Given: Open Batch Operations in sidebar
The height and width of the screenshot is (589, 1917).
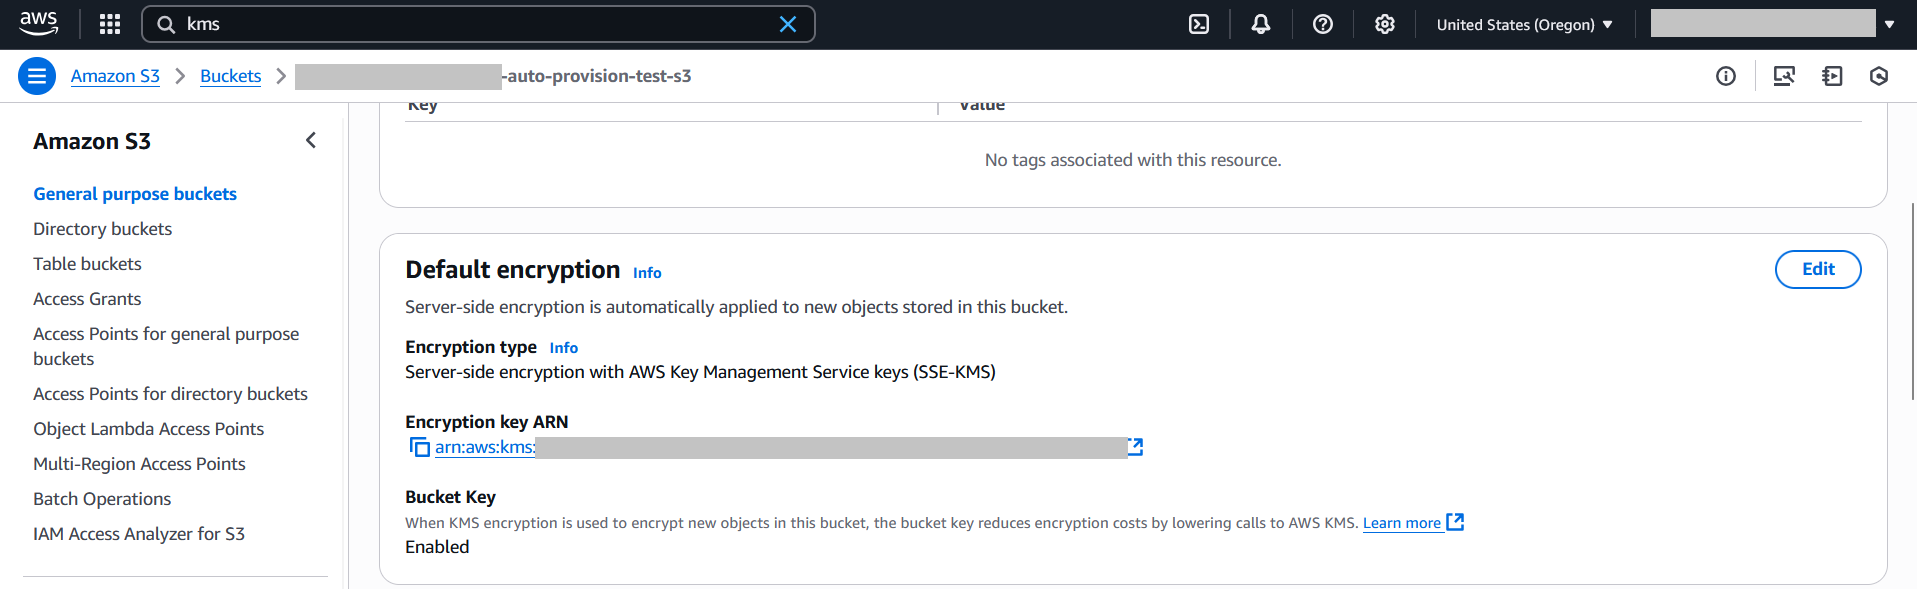Looking at the screenshot, I should tap(102, 499).
